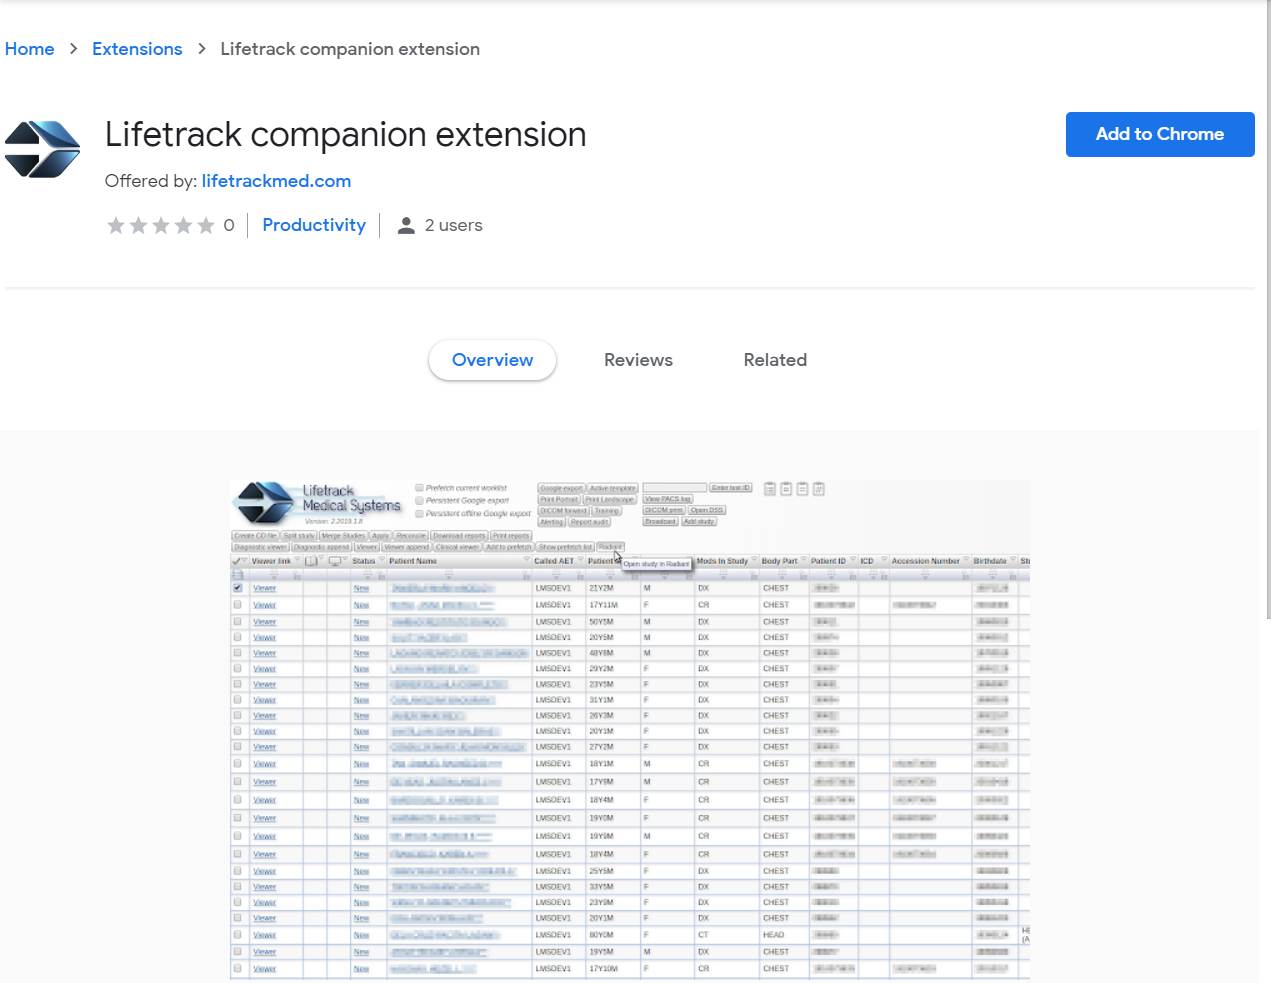Click the '2 users' count text
1271x983 pixels.
454,225
